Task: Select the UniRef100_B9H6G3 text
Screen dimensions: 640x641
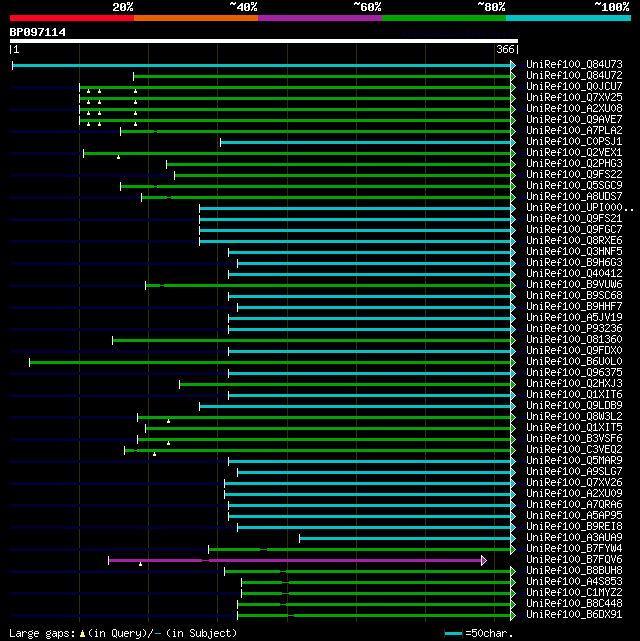Action: 574,263
